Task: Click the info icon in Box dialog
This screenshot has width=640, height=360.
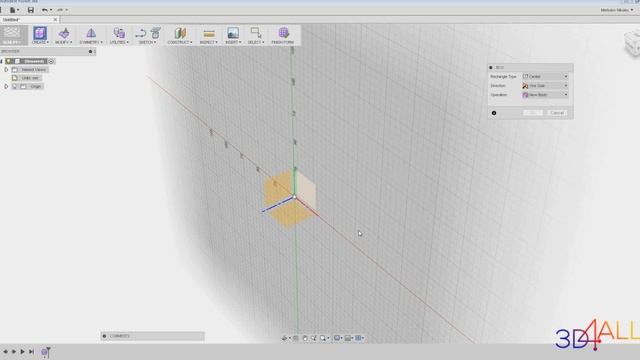Action: tap(494, 113)
